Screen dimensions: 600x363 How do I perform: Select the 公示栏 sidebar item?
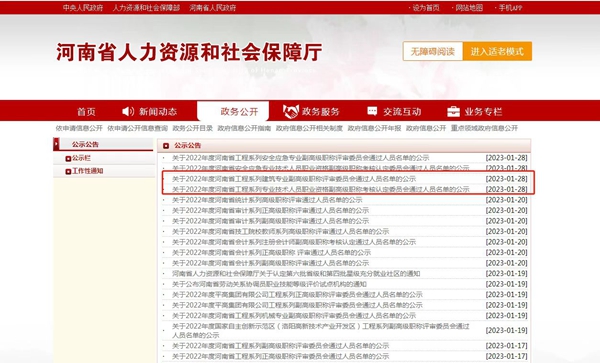[81, 158]
